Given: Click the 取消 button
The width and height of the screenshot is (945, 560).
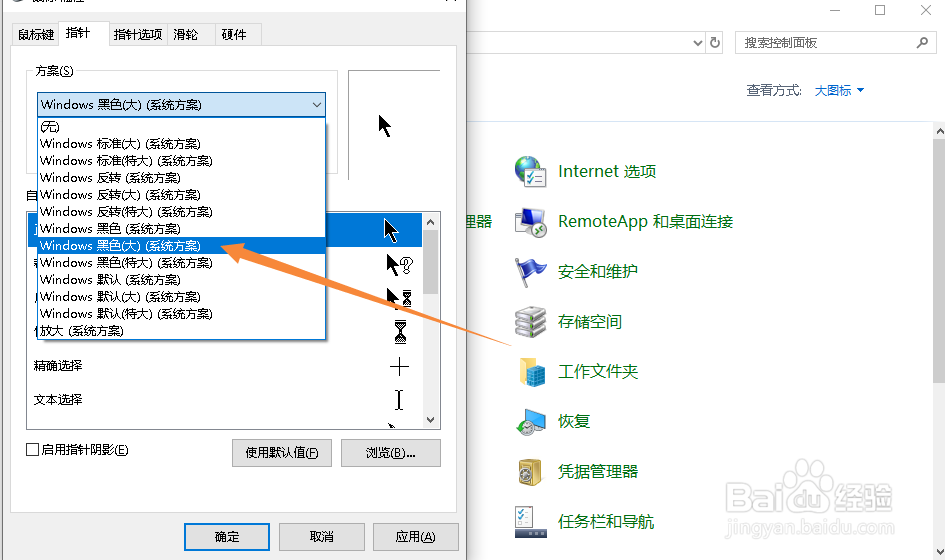Looking at the screenshot, I should tap(322, 536).
